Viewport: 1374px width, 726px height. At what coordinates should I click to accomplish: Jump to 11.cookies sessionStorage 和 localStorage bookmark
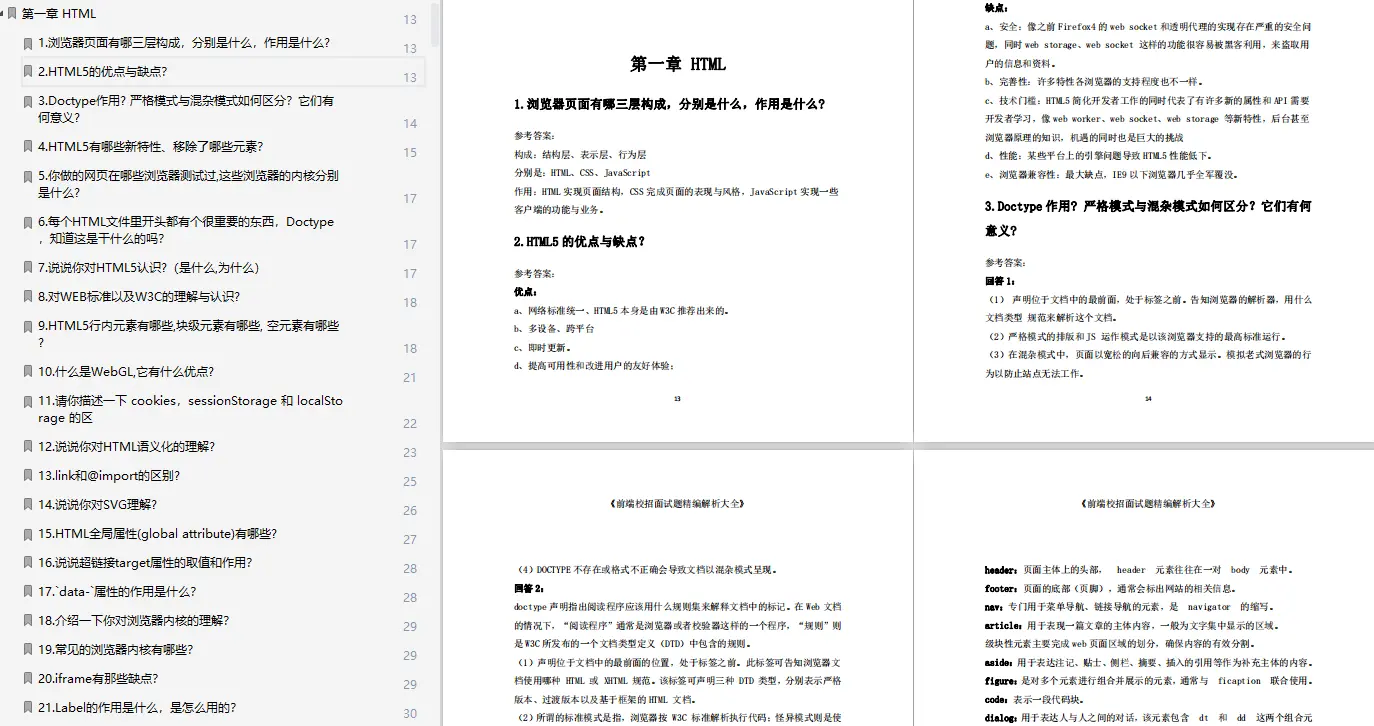pyautogui.click(x=180, y=408)
